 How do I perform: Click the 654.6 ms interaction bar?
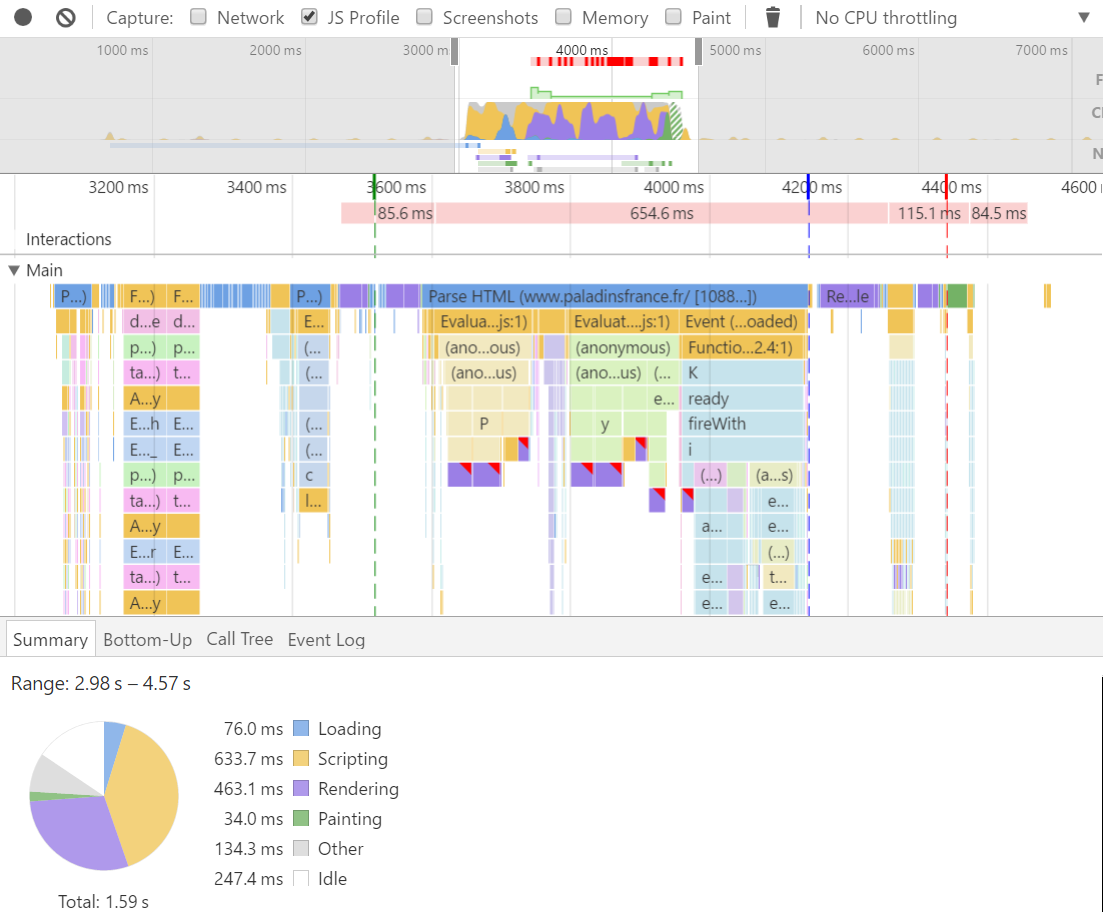(x=661, y=213)
